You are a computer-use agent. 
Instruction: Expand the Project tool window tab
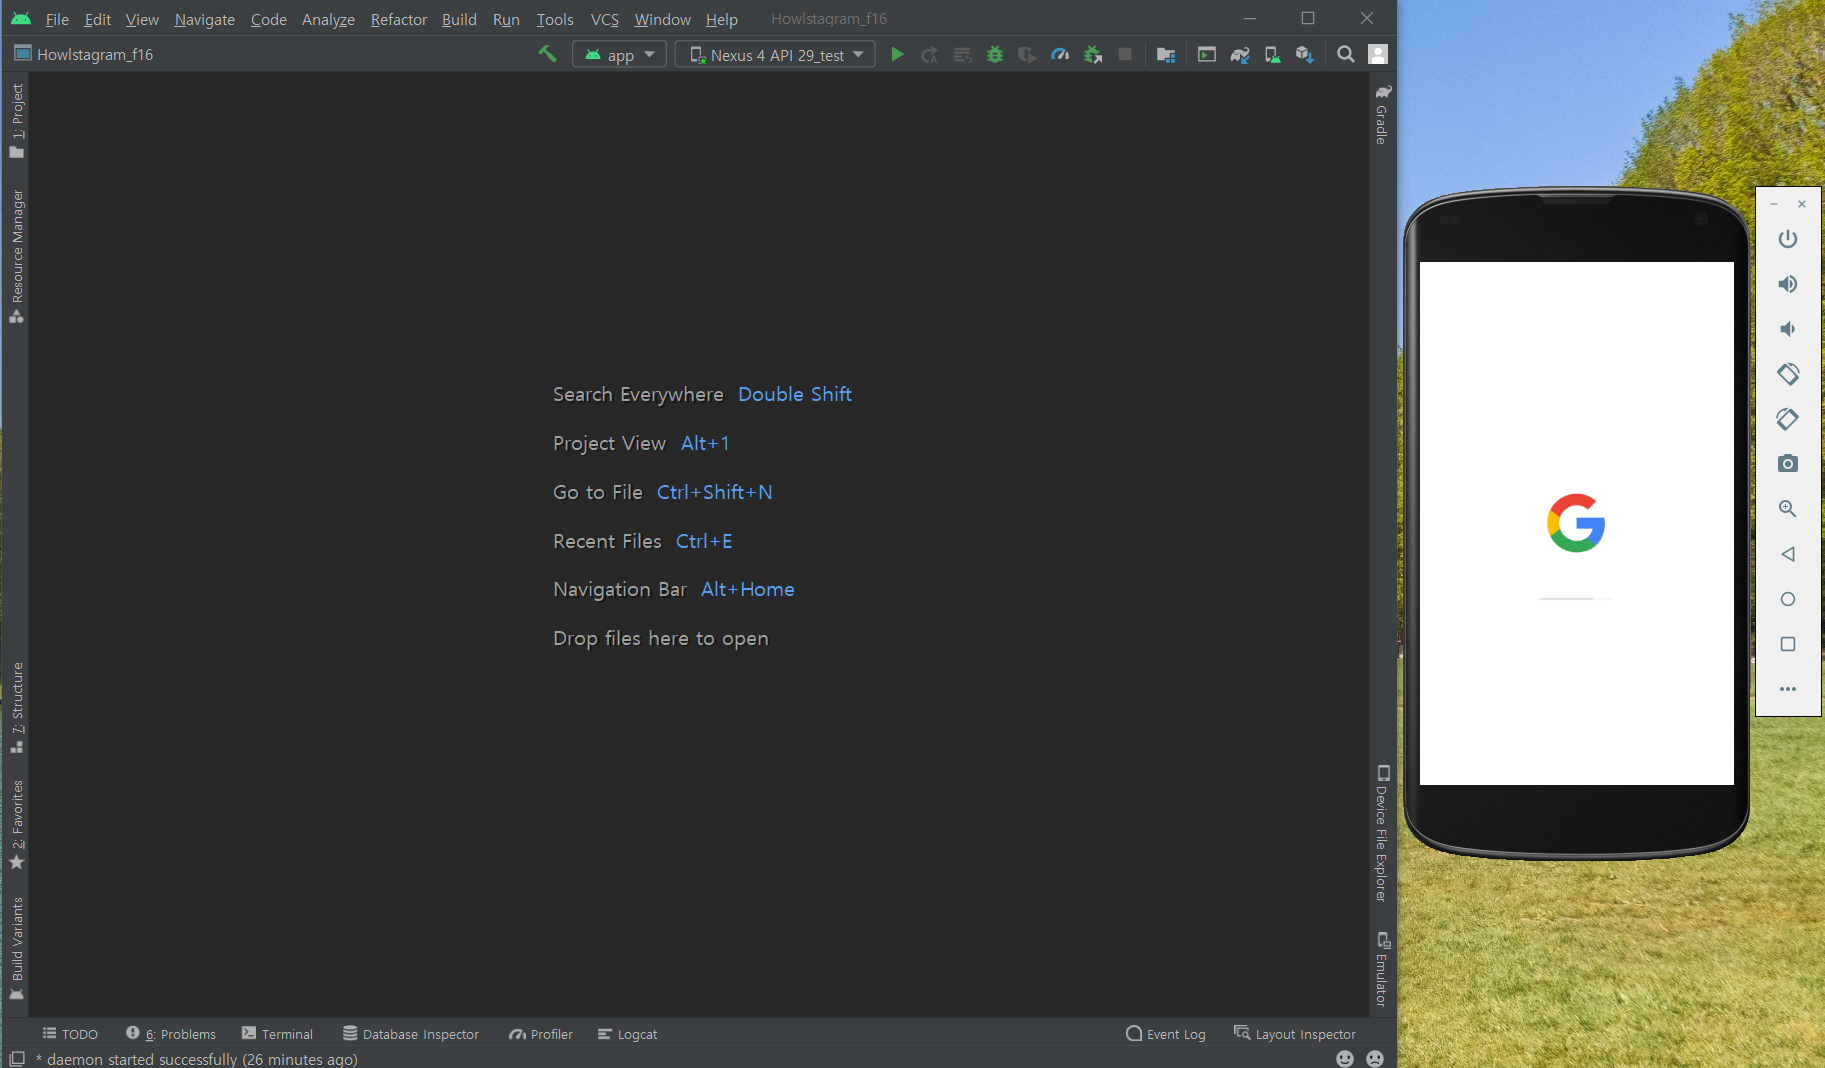16,120
